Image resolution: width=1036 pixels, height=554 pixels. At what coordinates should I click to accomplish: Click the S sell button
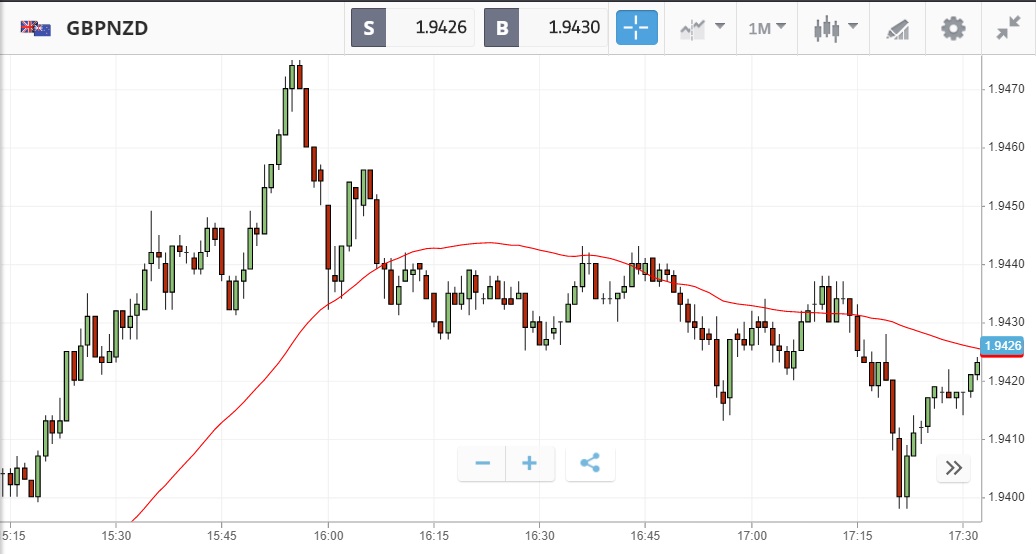point(369,28)
